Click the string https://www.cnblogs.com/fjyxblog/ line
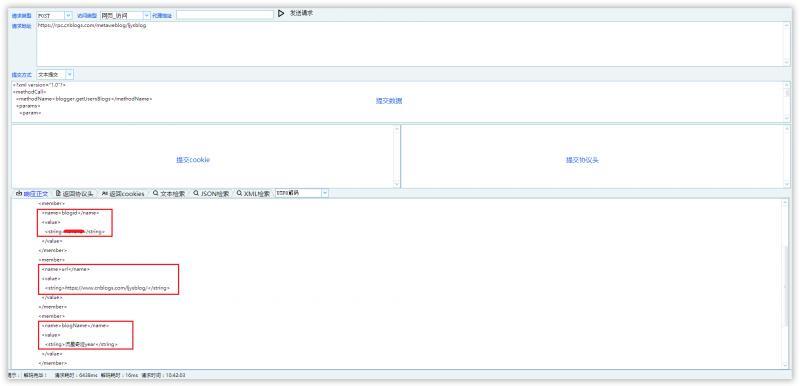Viewport: 800px width, 386px height. (x=107, y=288)
